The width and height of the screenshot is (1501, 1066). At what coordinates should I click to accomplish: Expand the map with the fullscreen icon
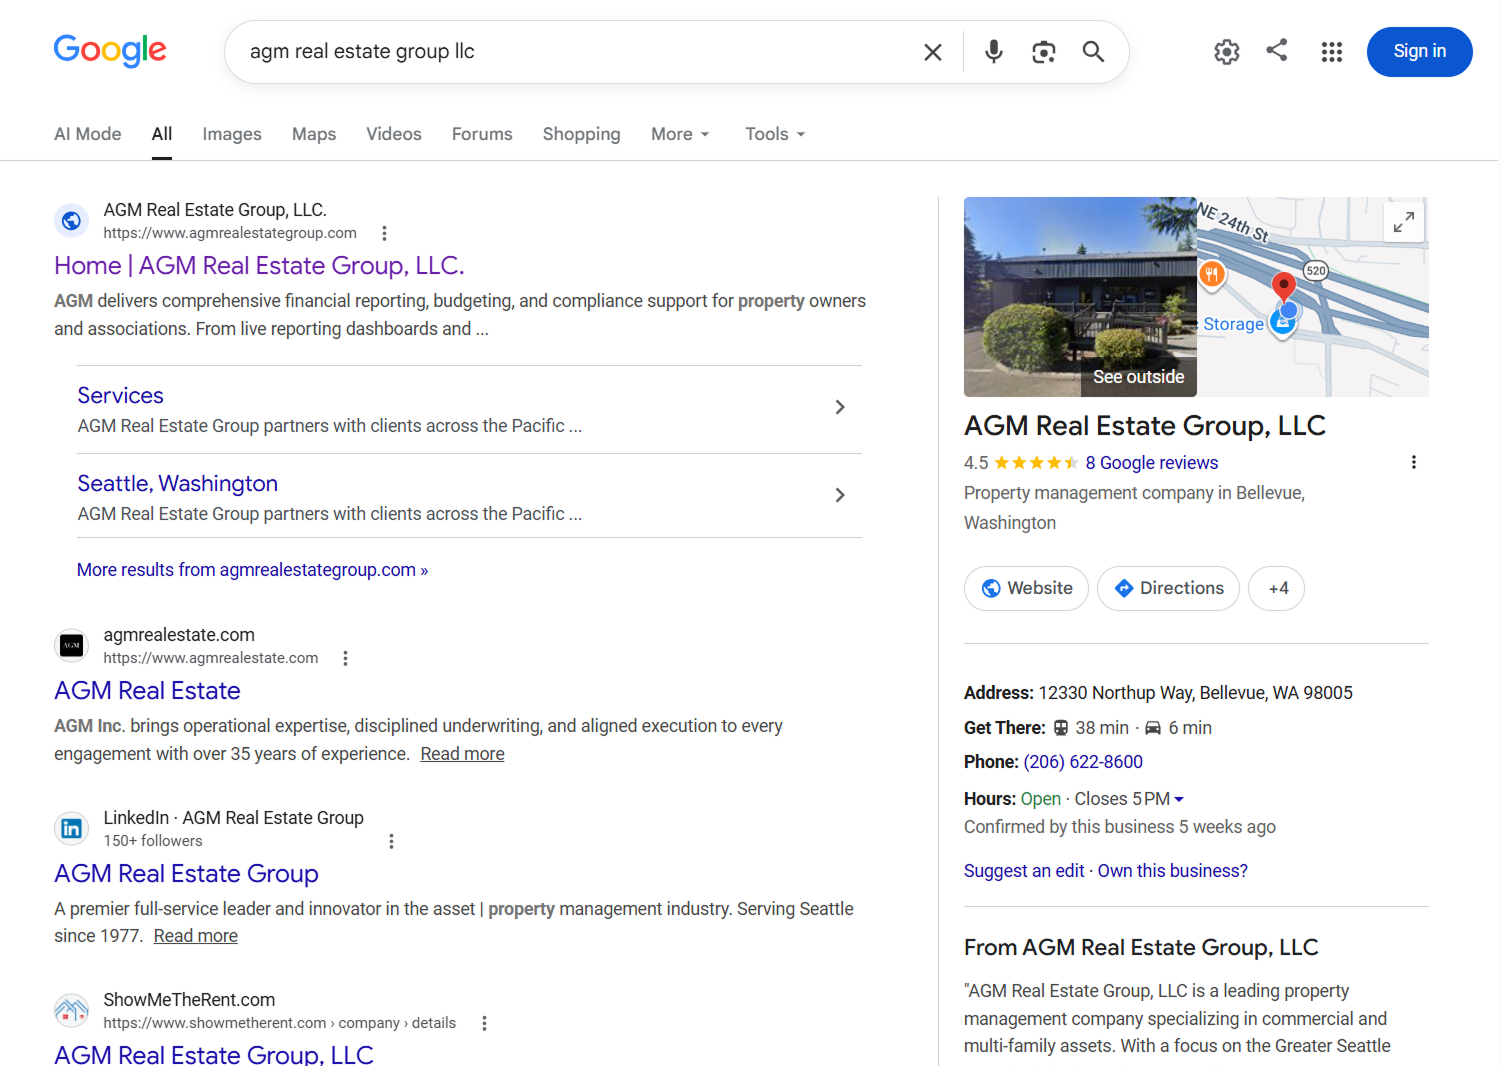click(x=1403, y=221)
